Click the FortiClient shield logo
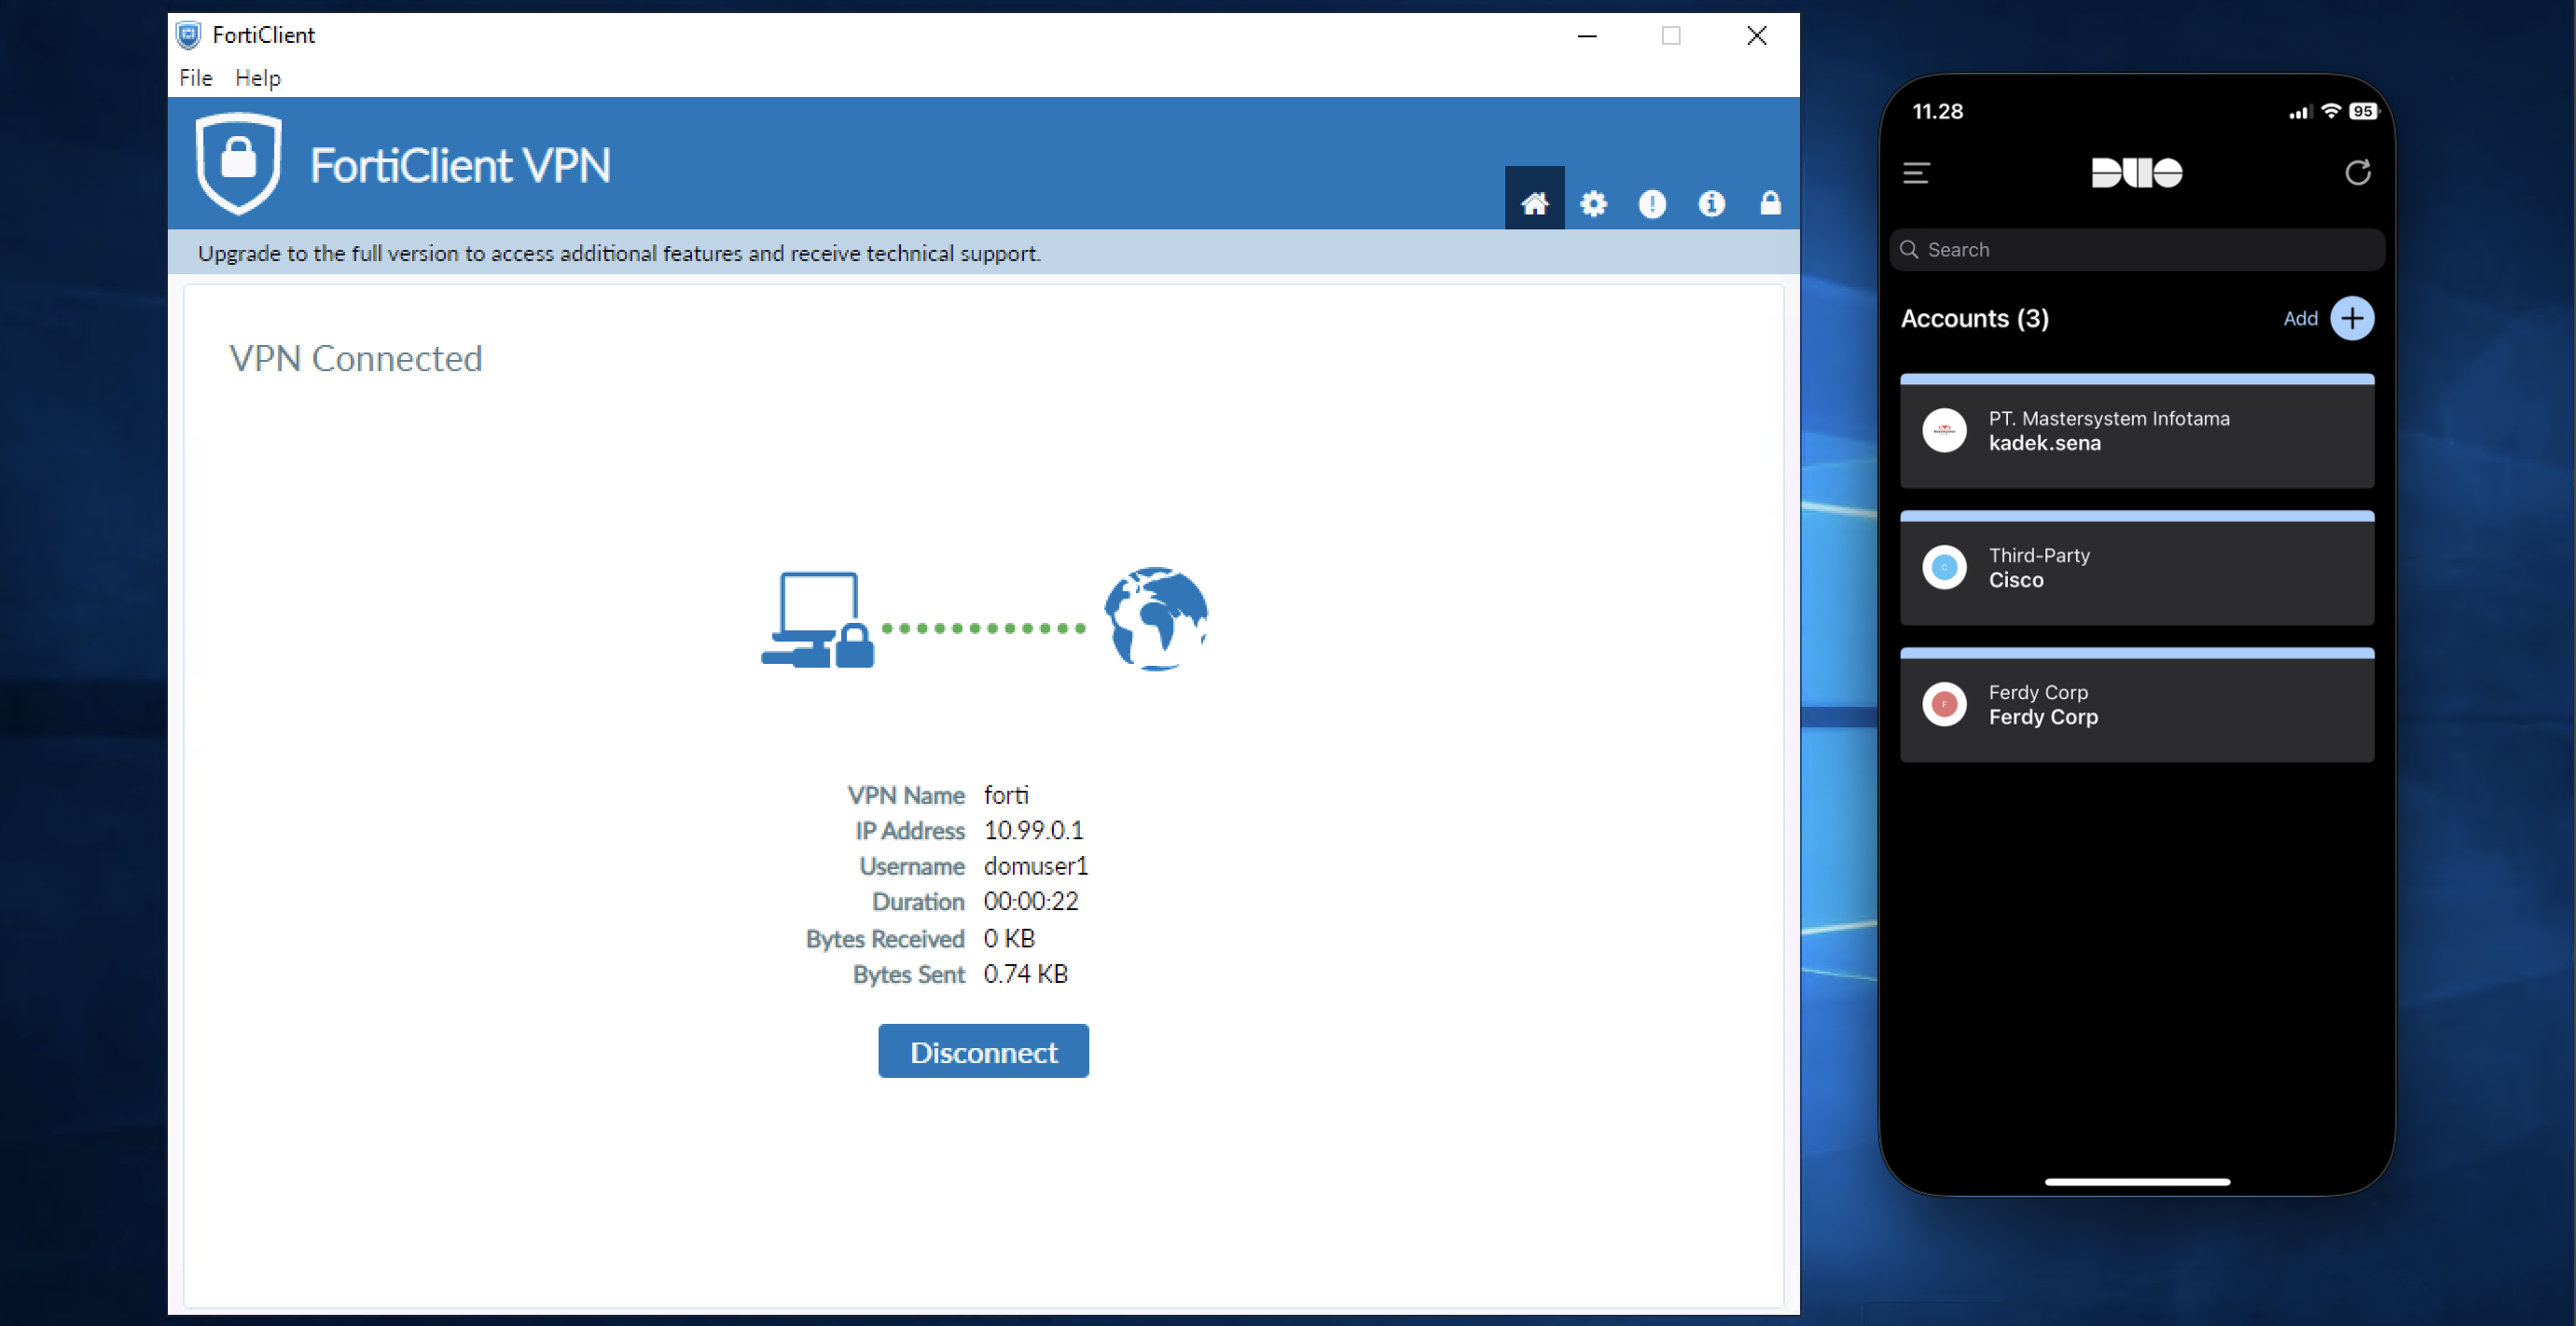The height and width of the screenshot is (1326, 2576). coord(238,163)
